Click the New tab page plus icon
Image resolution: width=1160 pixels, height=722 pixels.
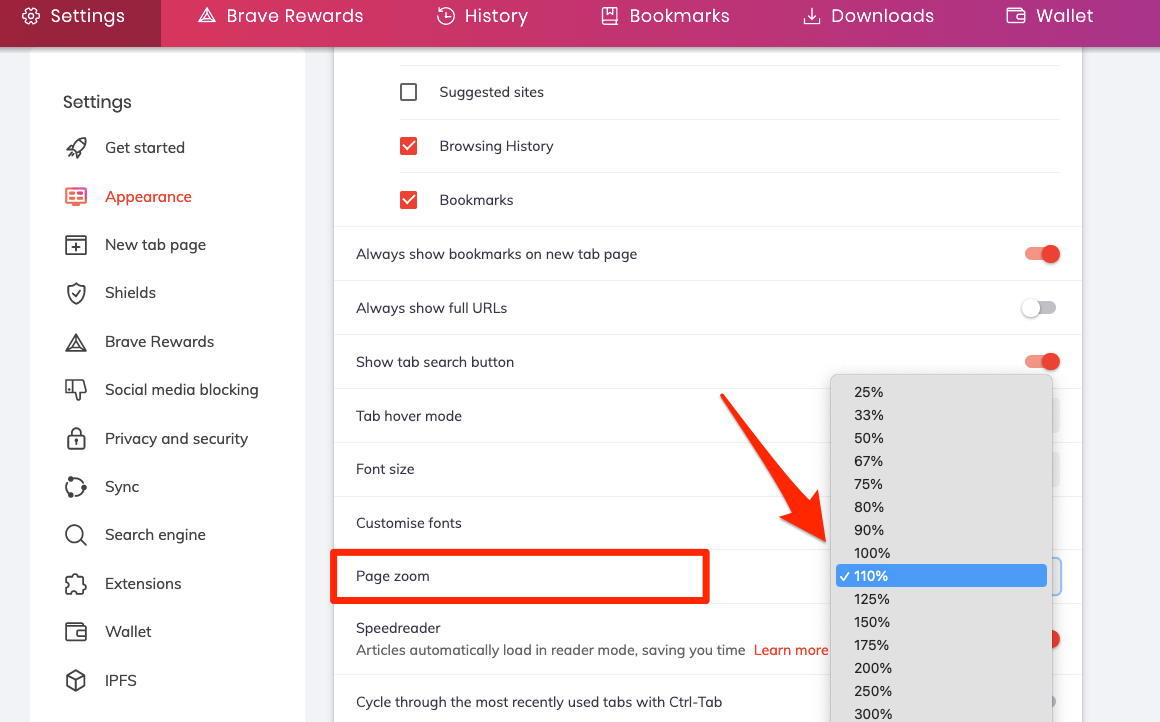point(76,245)
